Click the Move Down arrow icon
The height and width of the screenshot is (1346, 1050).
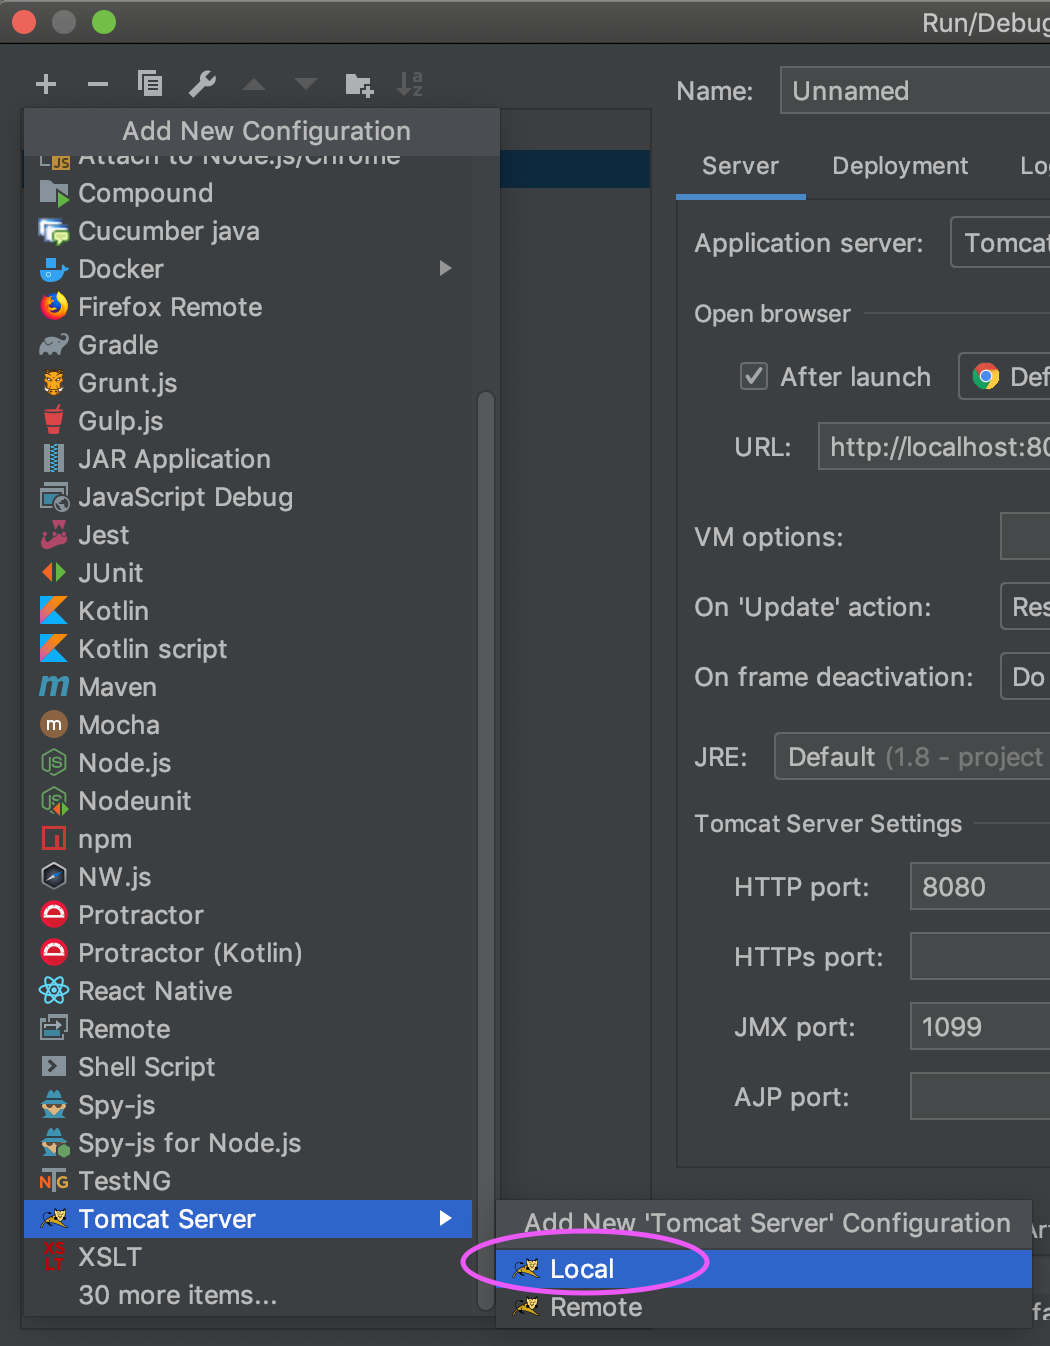tap(306, 85)
